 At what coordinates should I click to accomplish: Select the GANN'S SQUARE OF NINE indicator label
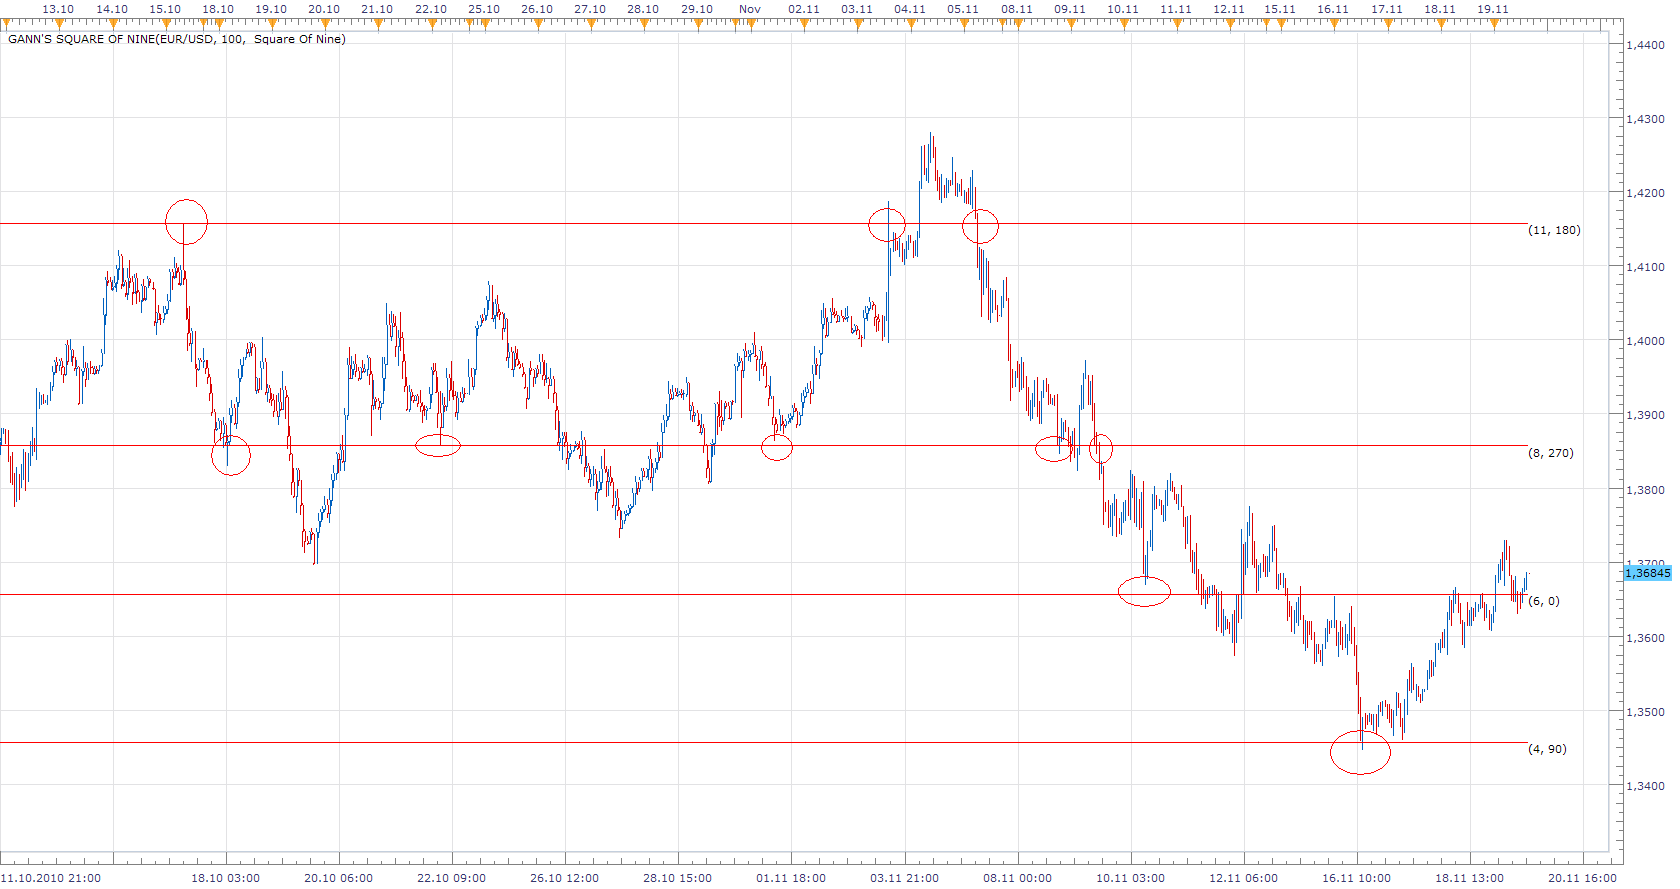tap(177, 39)
